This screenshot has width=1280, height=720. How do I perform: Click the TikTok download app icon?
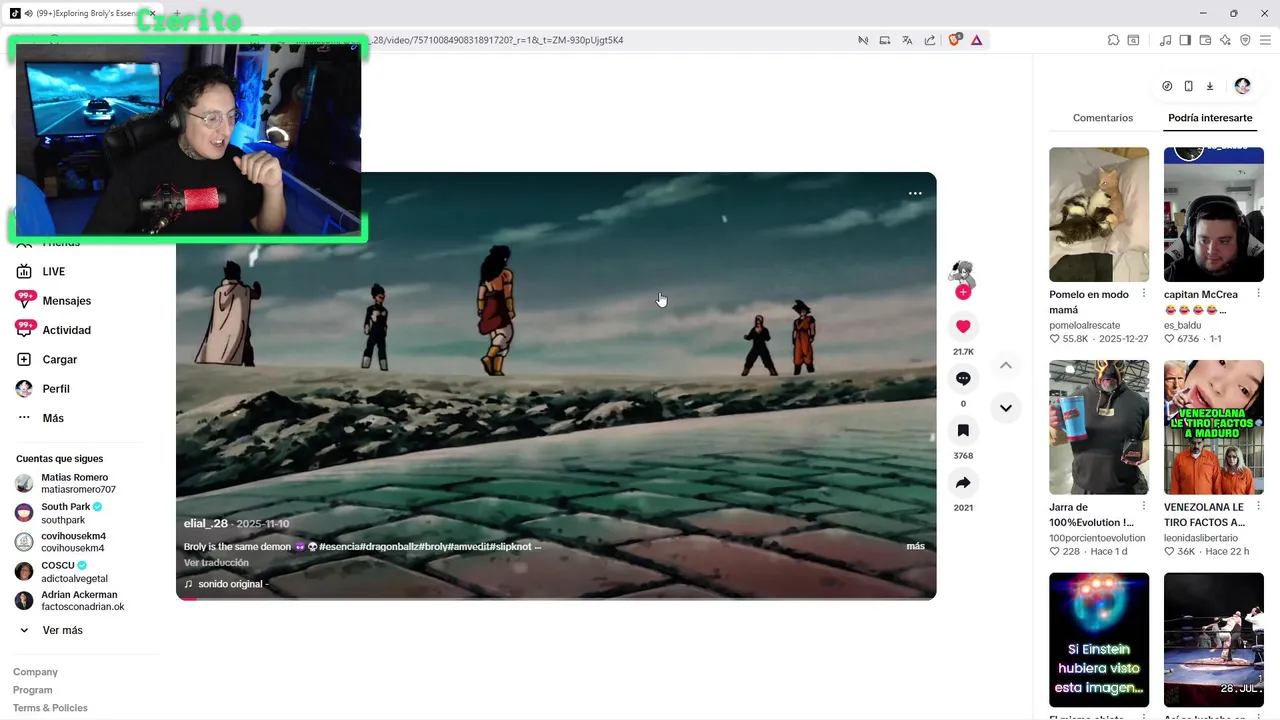(x=1209, y=86)
